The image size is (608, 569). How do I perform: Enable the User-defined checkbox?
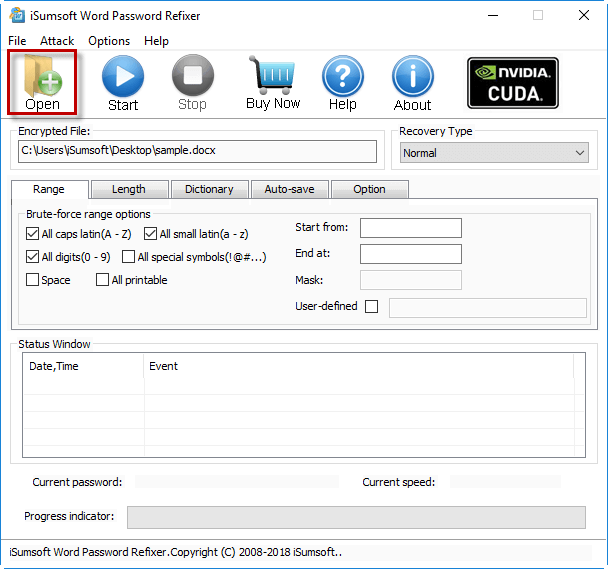(371, 306)
